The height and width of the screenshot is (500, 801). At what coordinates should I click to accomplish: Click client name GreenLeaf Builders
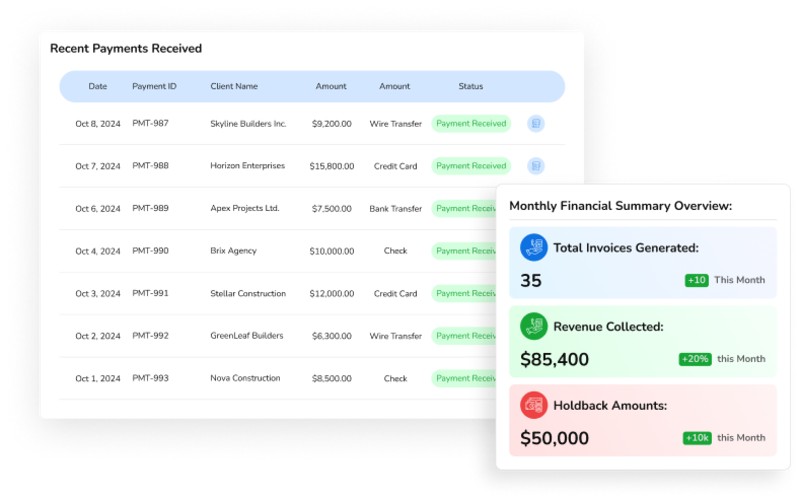(x=247, y=336)
